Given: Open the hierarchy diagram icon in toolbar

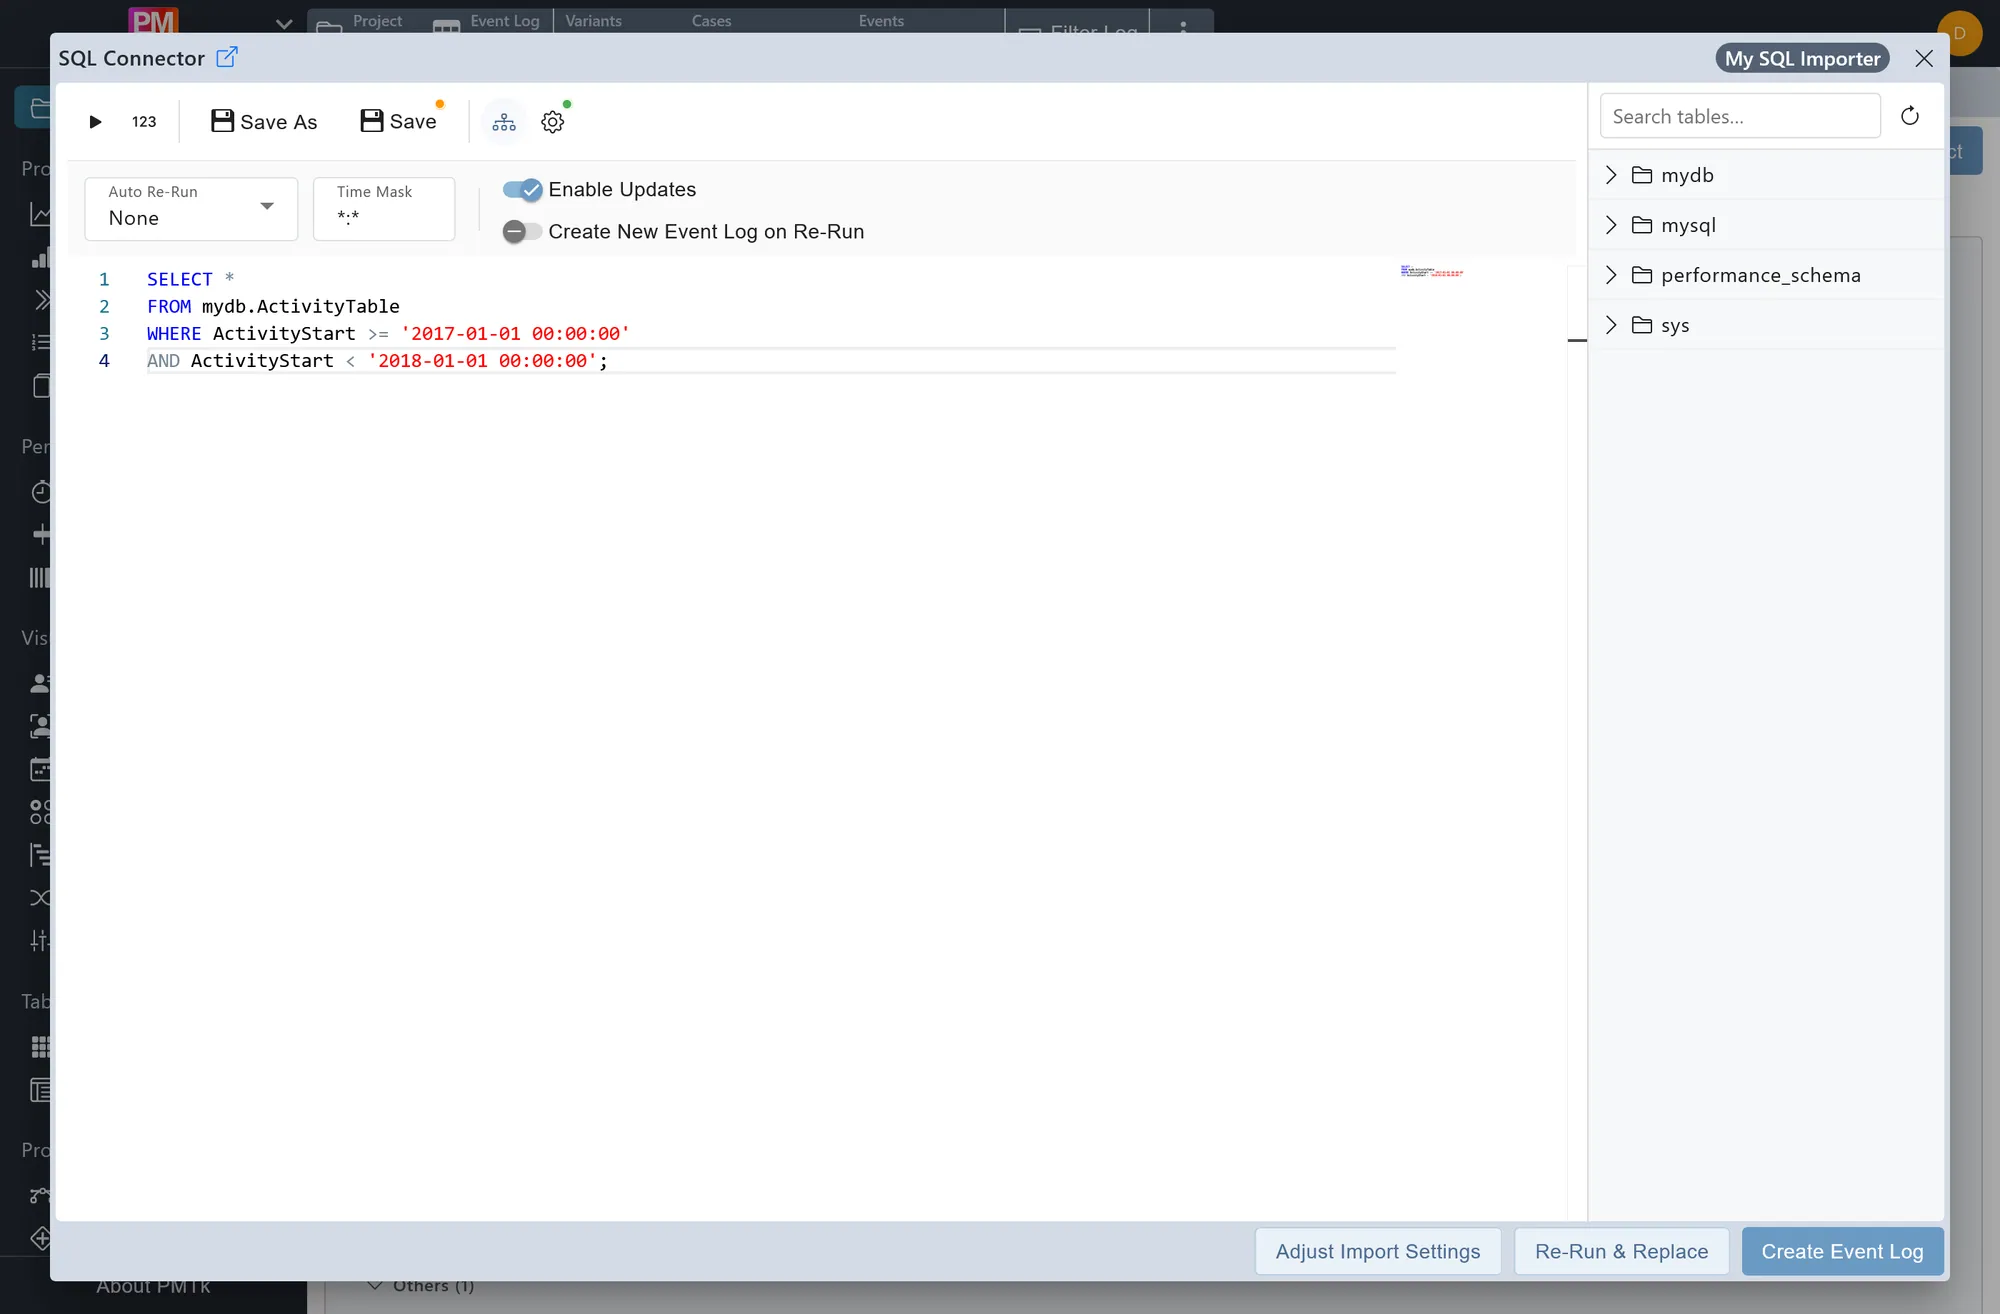Looking at the screenshot, I should 504,122.
